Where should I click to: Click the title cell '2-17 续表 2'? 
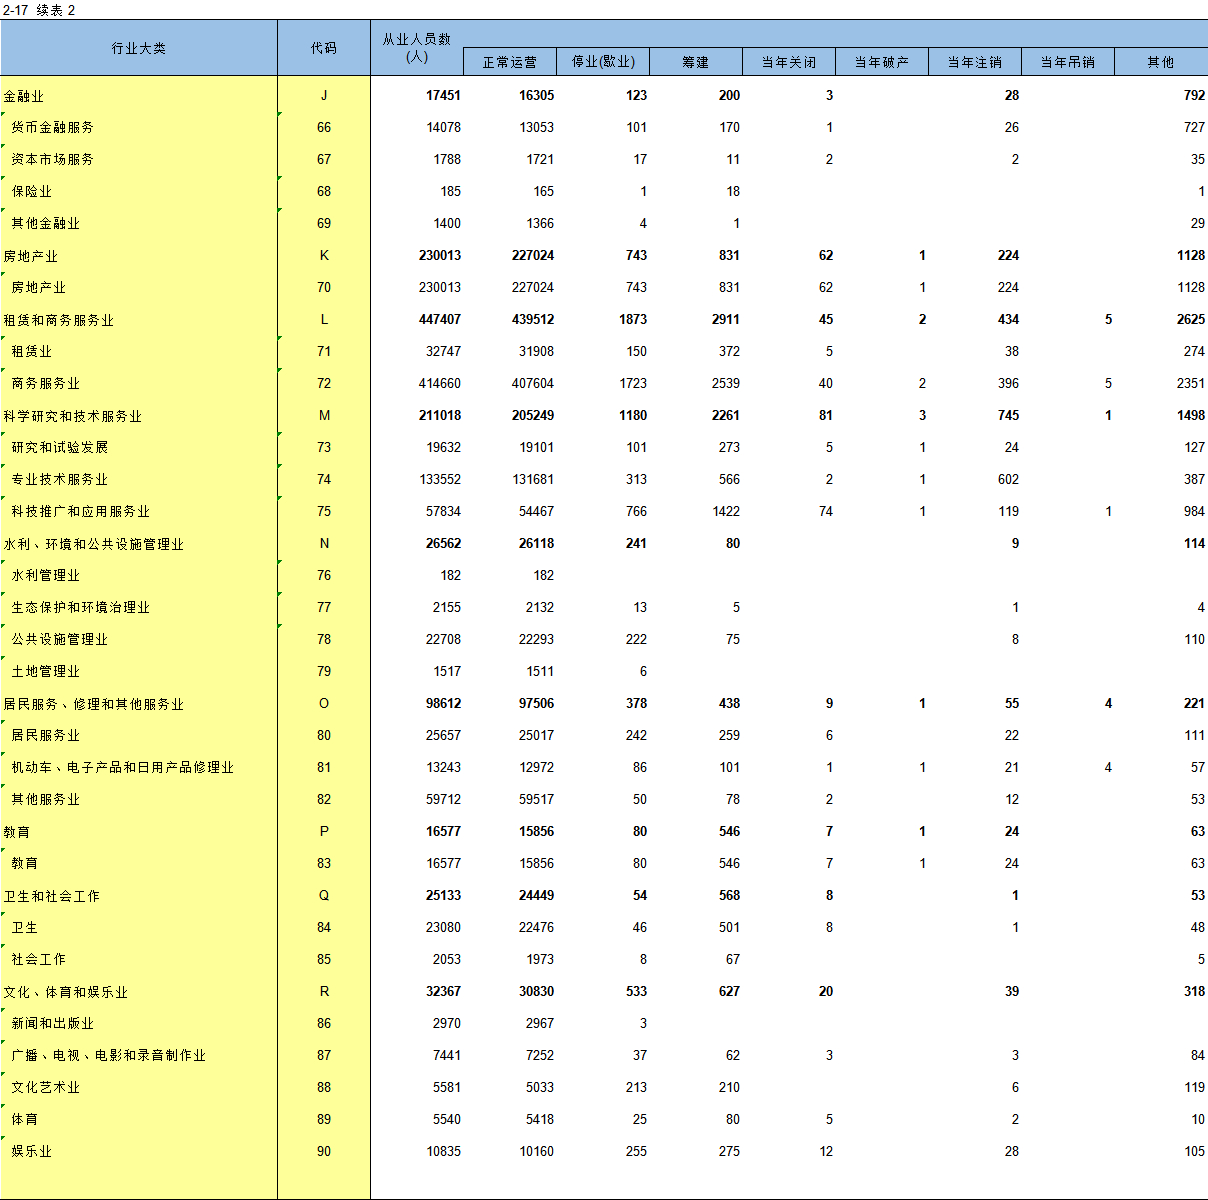(x=40, y=10)
